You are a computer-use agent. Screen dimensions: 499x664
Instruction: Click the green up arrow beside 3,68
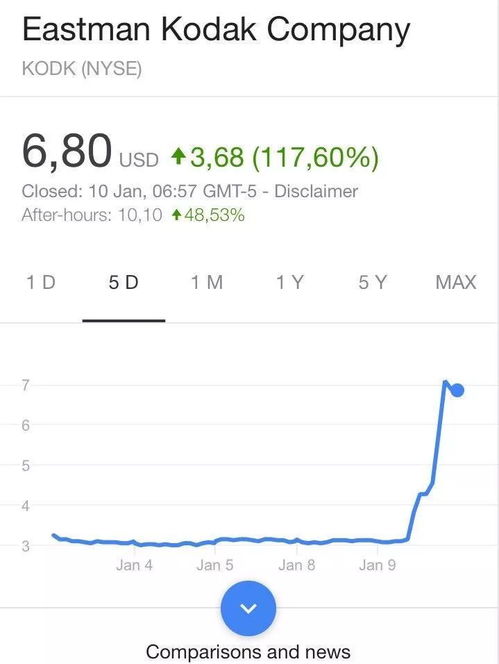click(179, 156)
